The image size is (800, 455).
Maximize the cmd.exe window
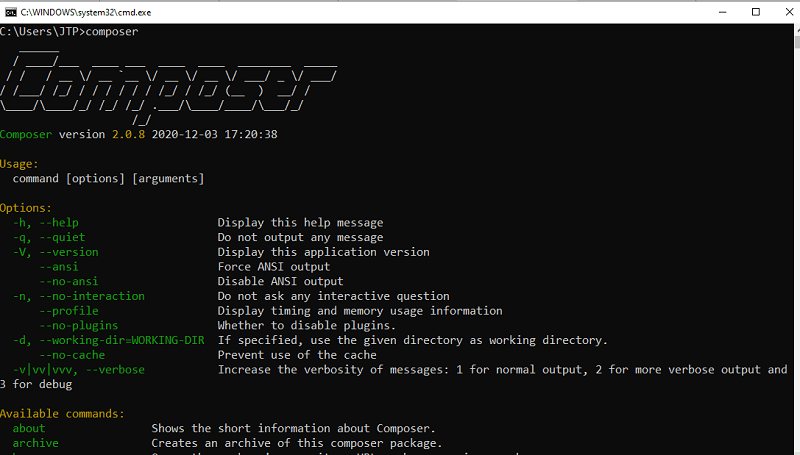(x=756, y=12)
